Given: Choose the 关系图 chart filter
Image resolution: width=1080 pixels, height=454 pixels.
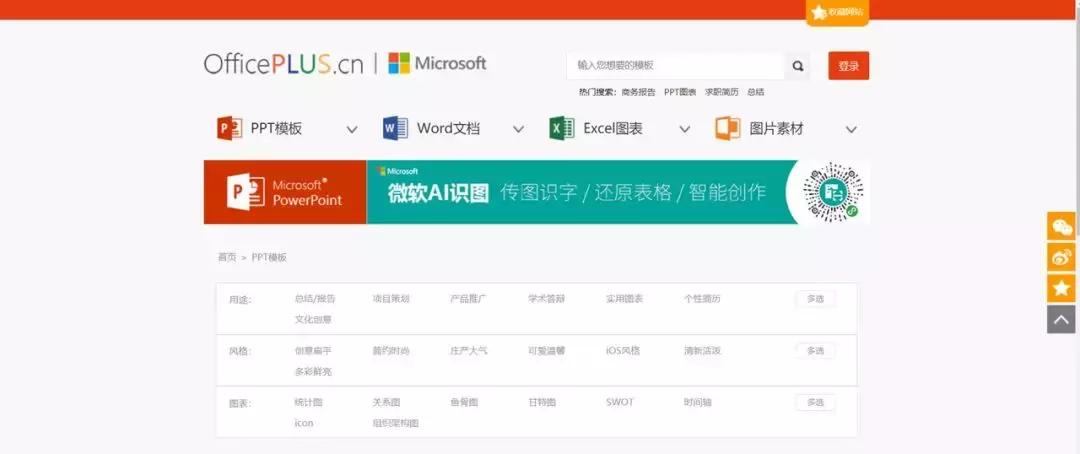Looking at the screenshot, I should (x=386, y=402).
